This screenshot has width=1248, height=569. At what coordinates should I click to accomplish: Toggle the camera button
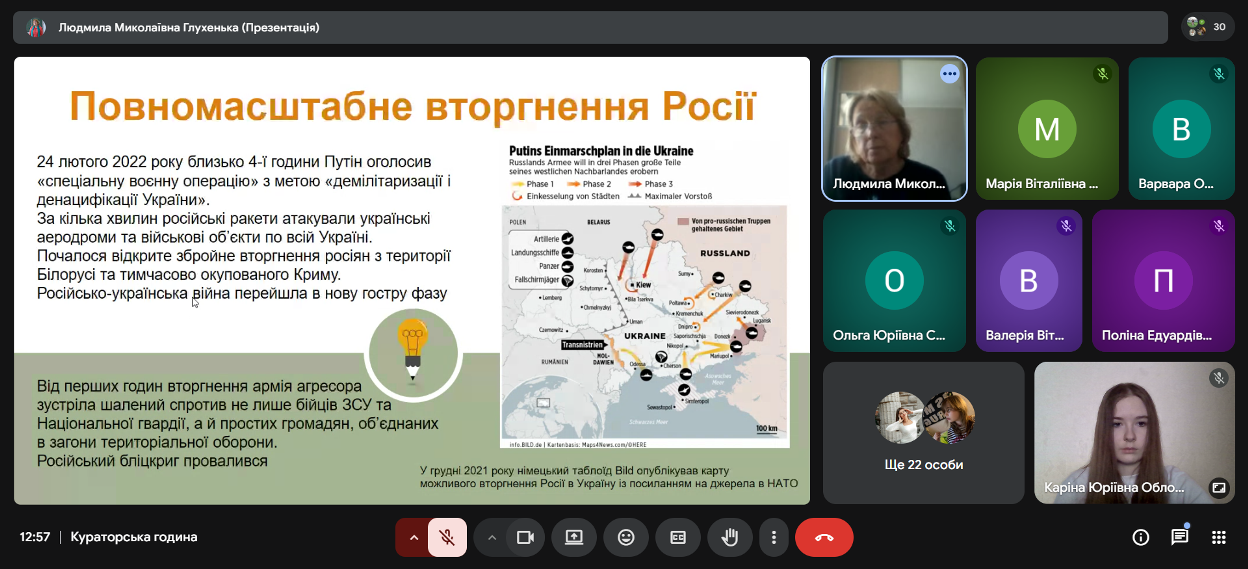tap(525, 537)
